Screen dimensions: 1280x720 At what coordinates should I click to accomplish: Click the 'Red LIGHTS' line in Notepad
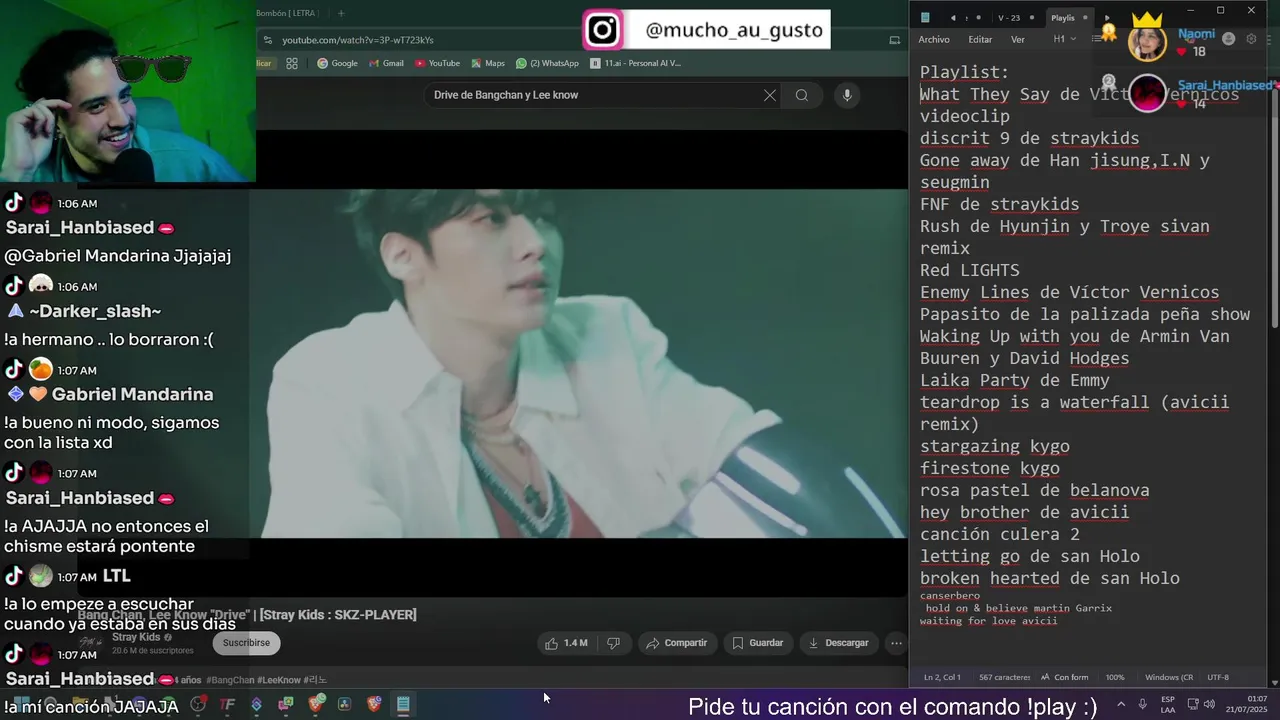coord(969,270)
